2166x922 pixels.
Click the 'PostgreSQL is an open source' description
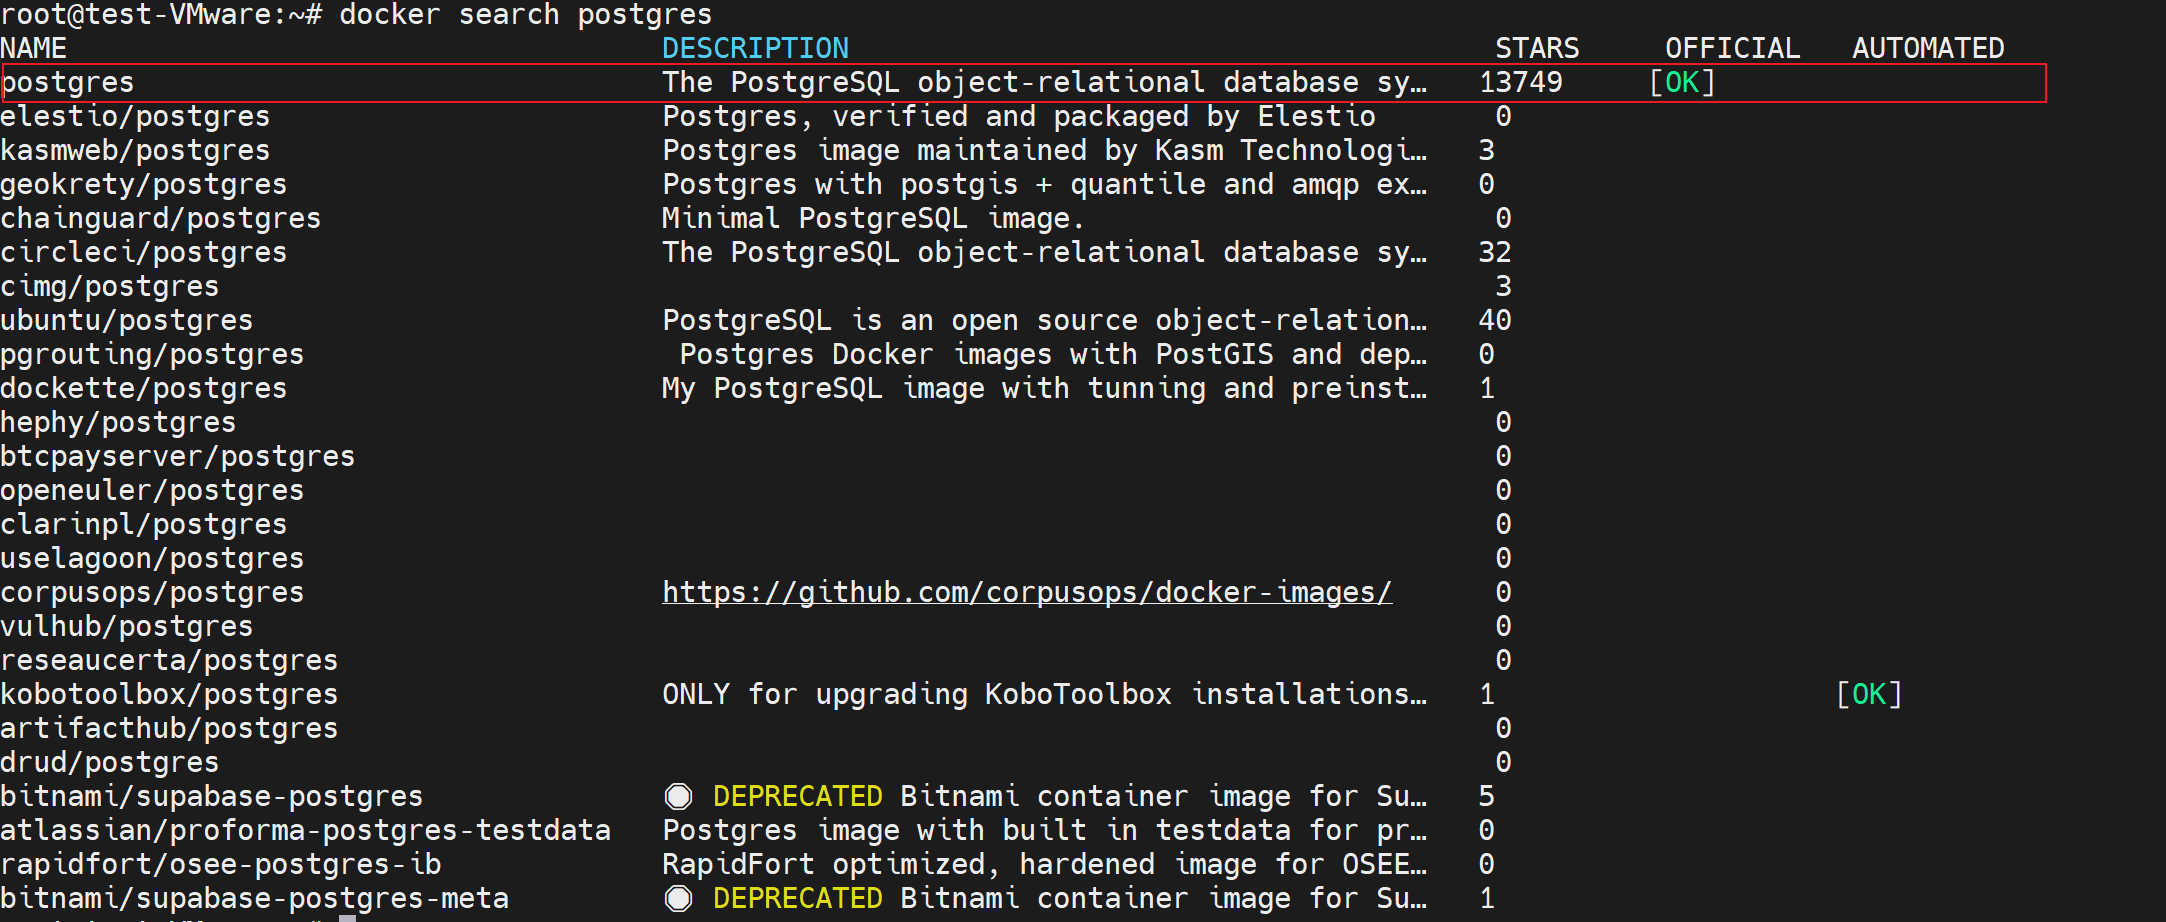(x=1045, y=320)
